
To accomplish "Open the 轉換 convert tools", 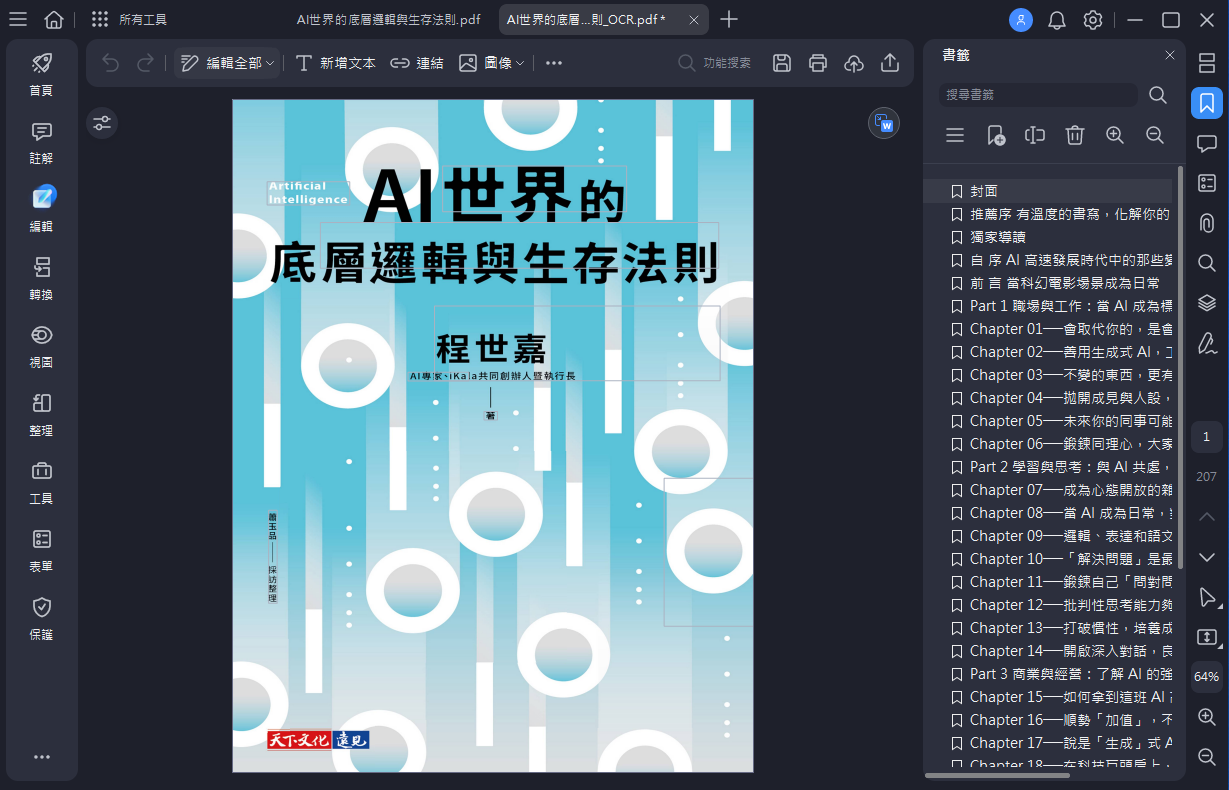I will pos(41,279).
